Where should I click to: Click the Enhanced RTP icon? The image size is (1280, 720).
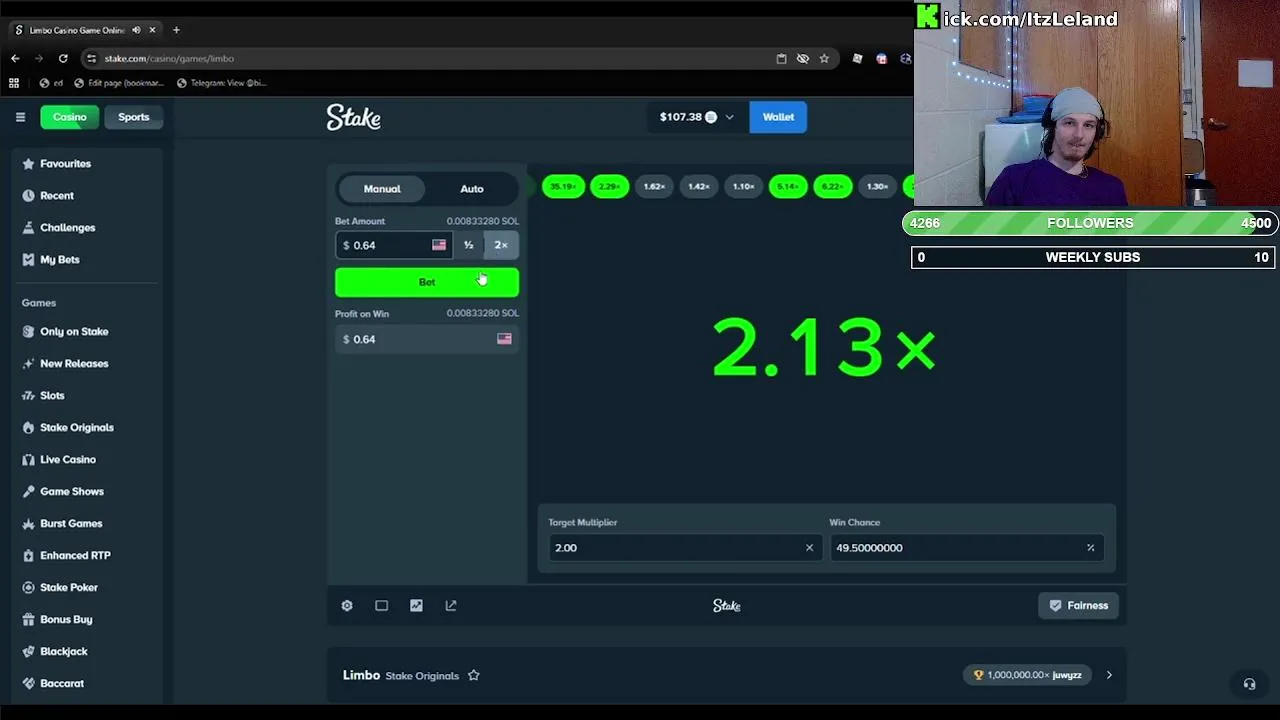[28, 555]
